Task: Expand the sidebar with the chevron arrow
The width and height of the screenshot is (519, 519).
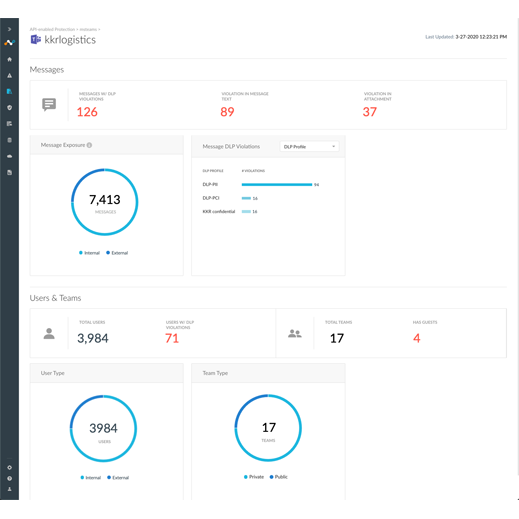Action: point(9,29)
